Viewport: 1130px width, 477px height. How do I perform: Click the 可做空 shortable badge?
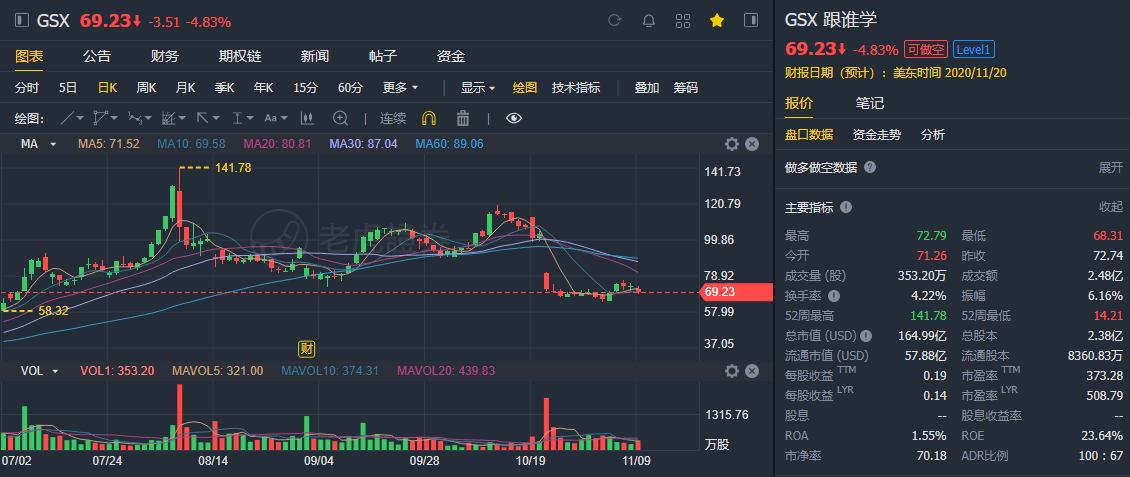925,49
